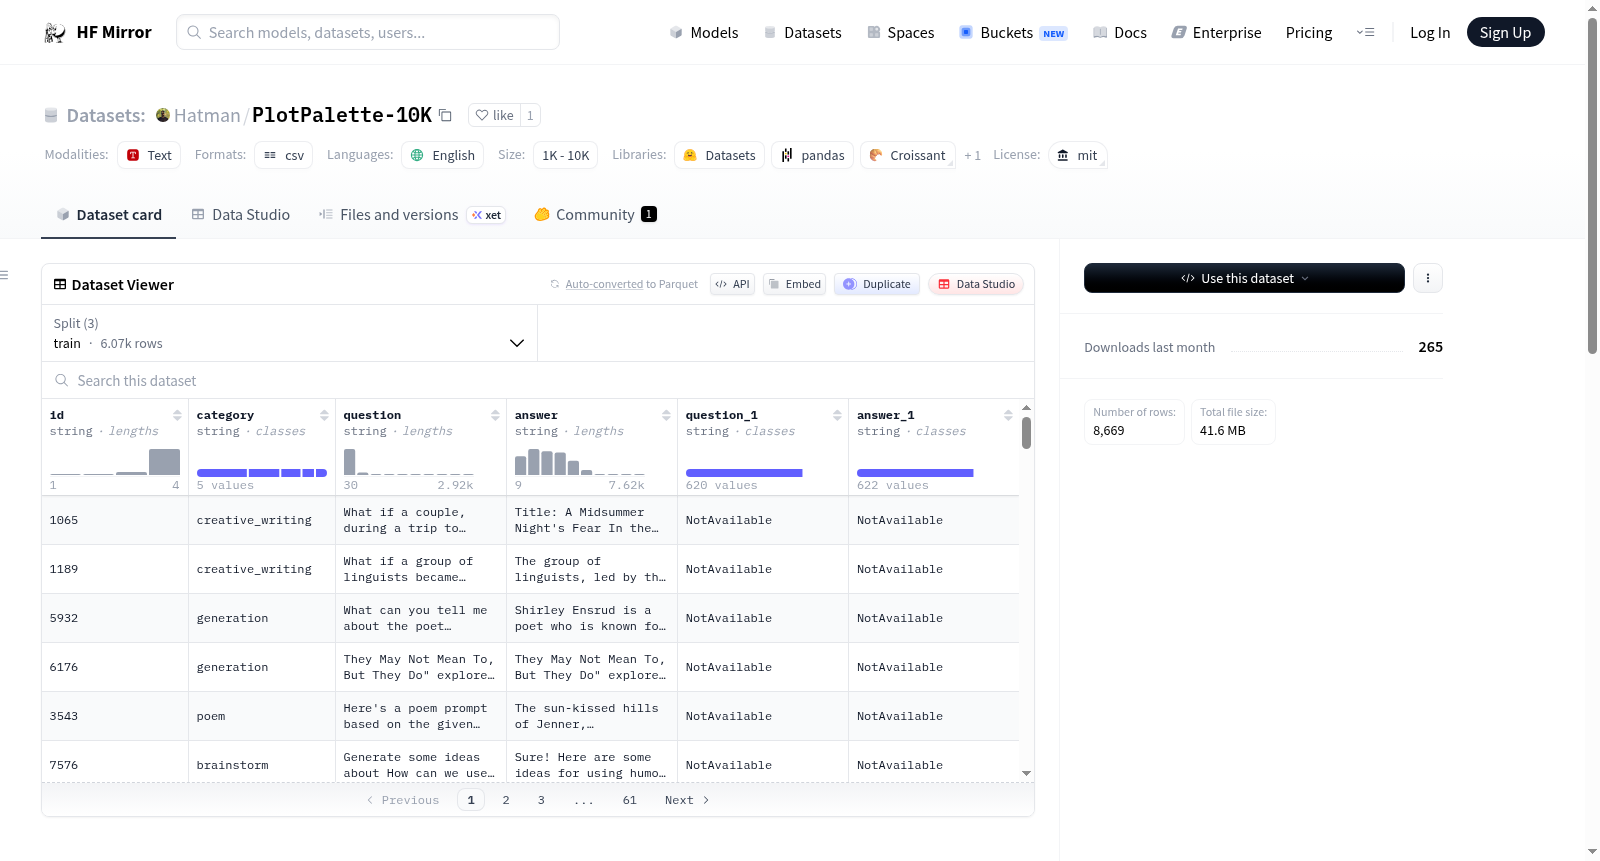Sort the answer_1 column
This screenshot has height=861, width=1600.
1008,415
